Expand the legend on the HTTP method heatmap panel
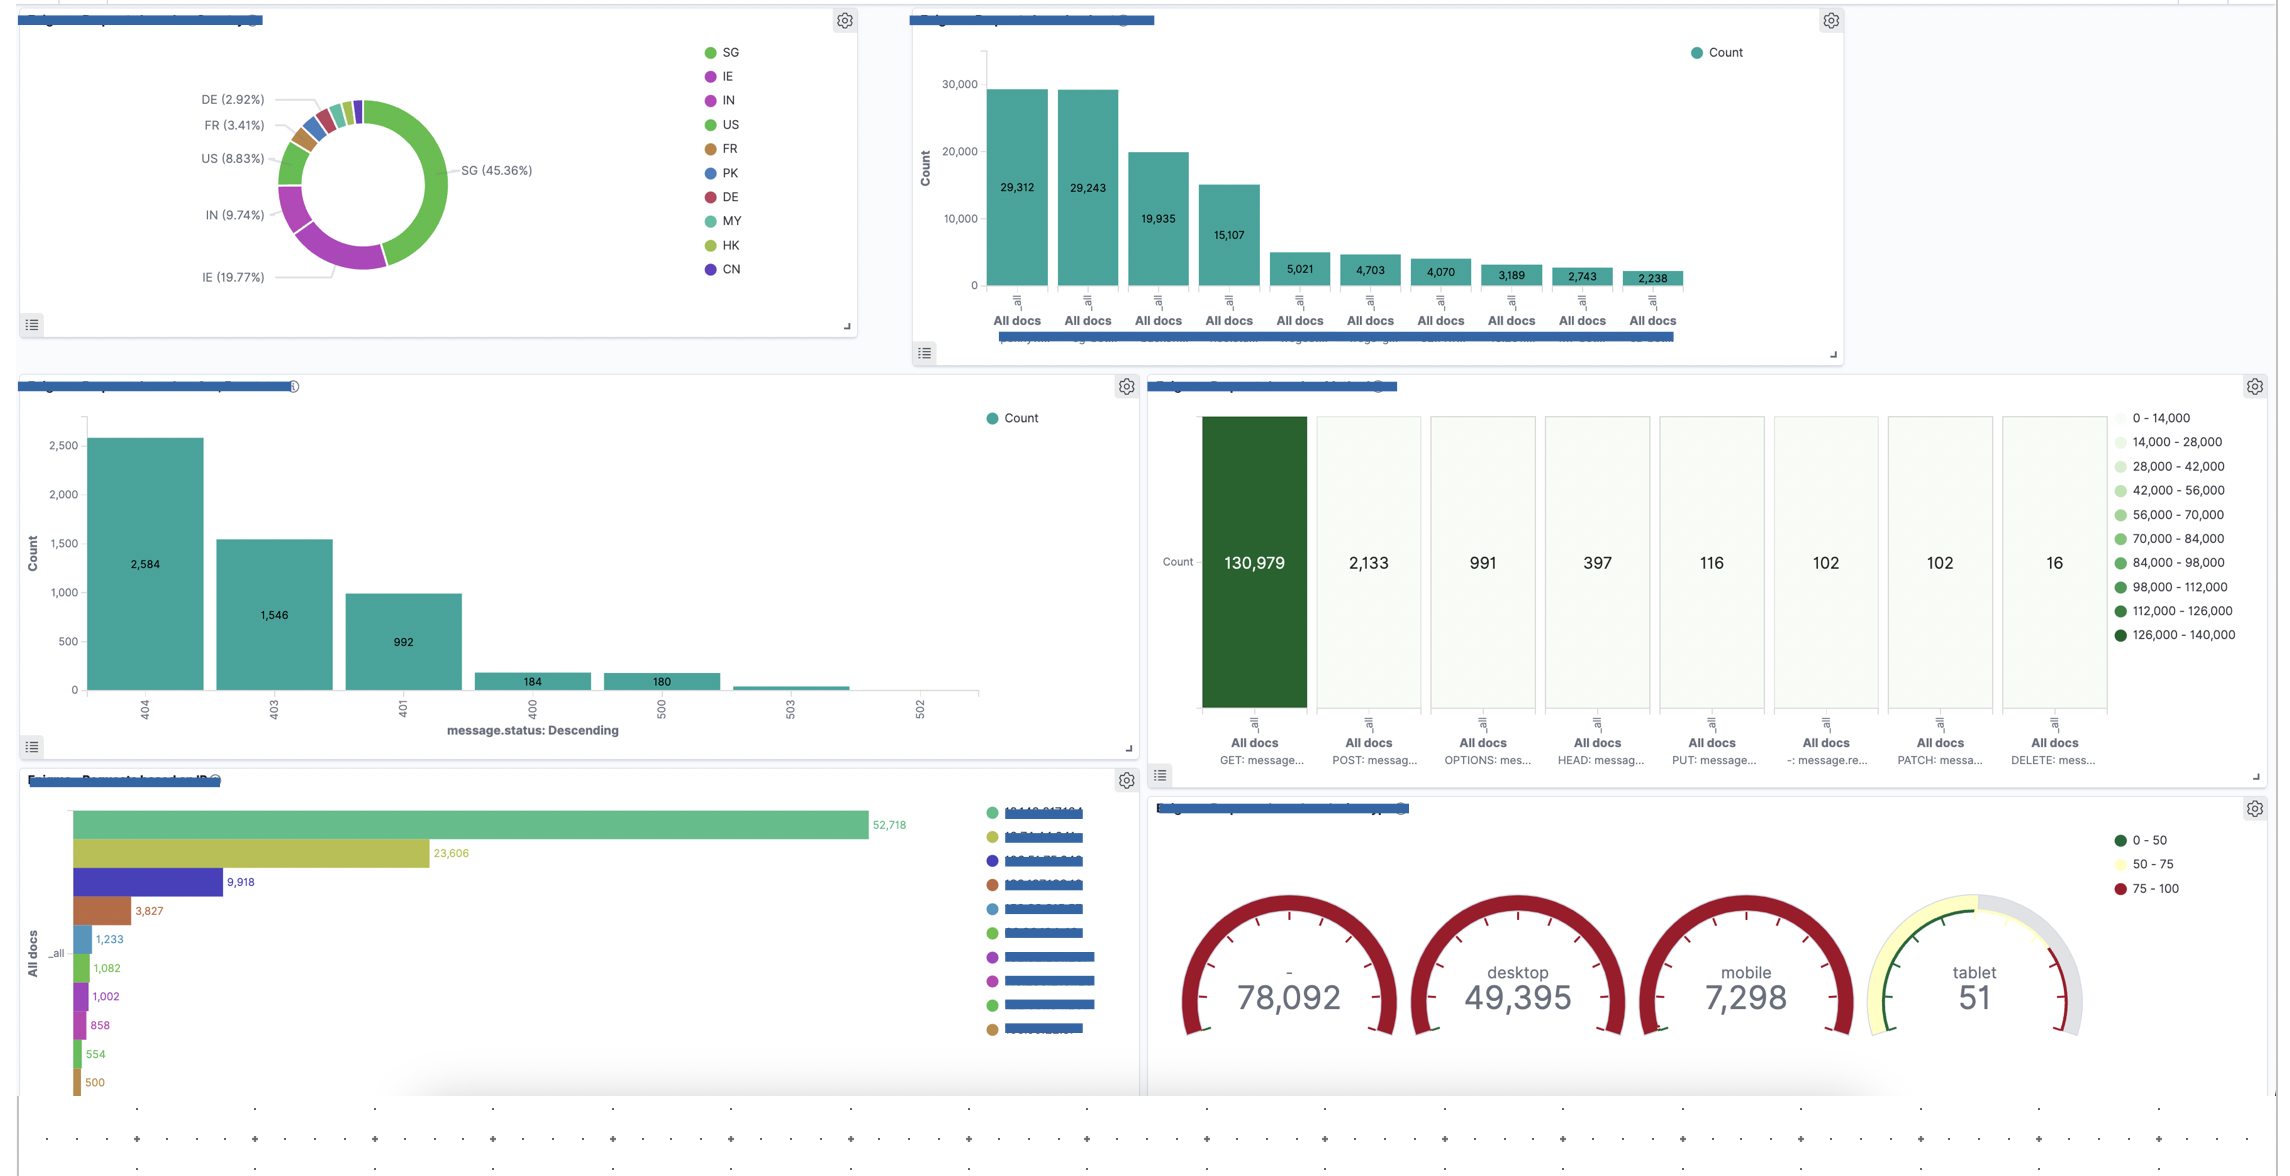The width and height of the screenshot is (2290, 1176). pyautogui.click(x=1159, y=775)
